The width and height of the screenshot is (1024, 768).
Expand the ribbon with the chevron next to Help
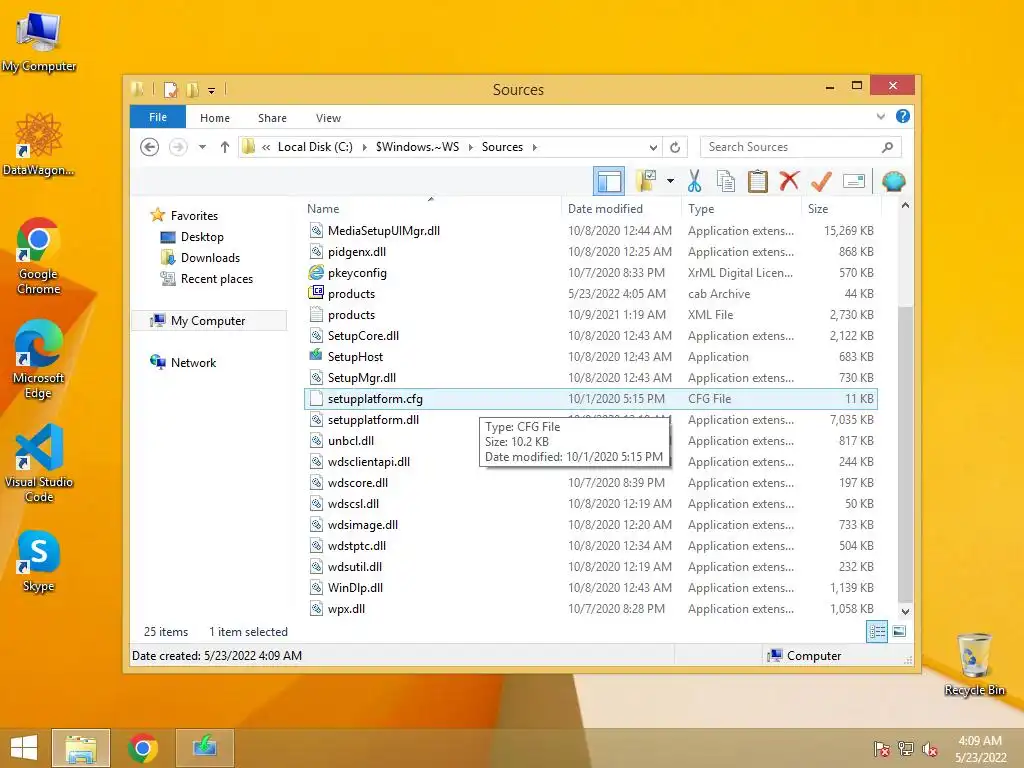click(x=880, y=116)
